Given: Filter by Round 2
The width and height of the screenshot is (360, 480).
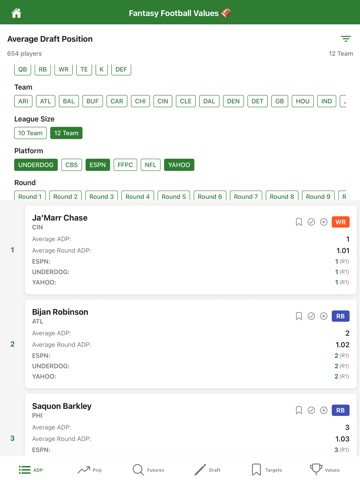Looking at the screenshot, I should point(65,196).
